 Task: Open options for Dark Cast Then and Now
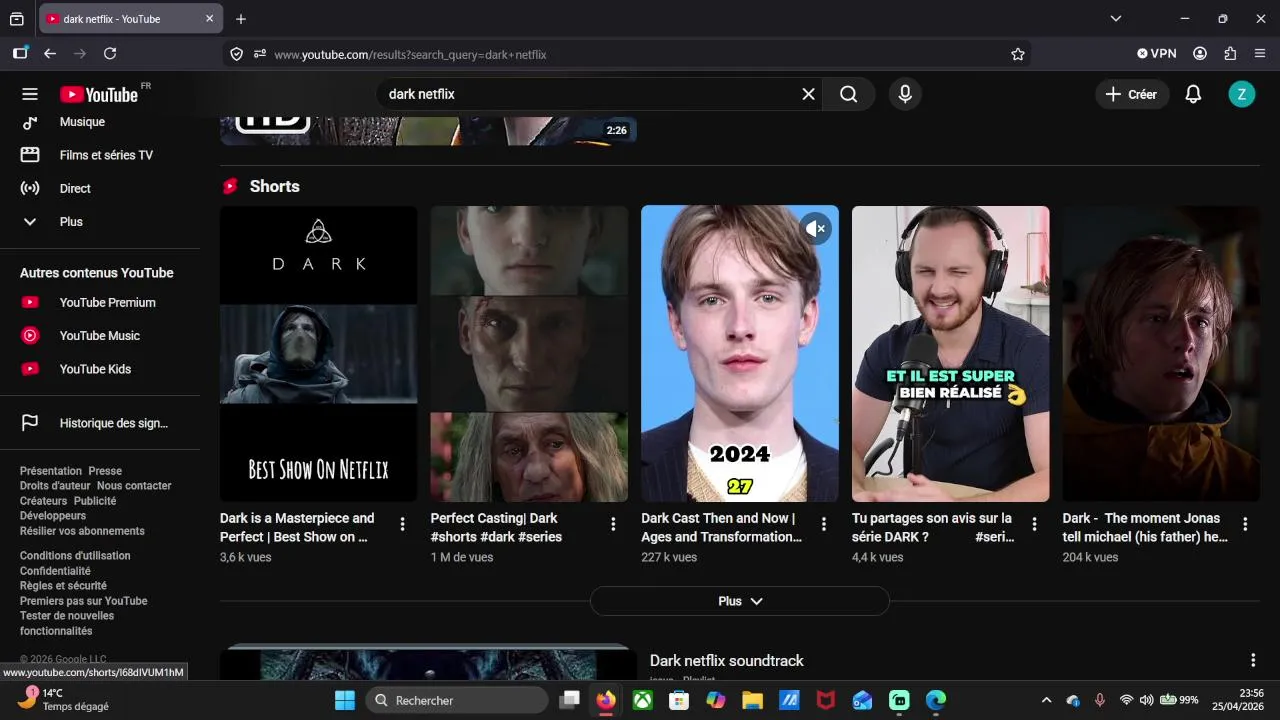pyautogui.click(x=824, y=524)
